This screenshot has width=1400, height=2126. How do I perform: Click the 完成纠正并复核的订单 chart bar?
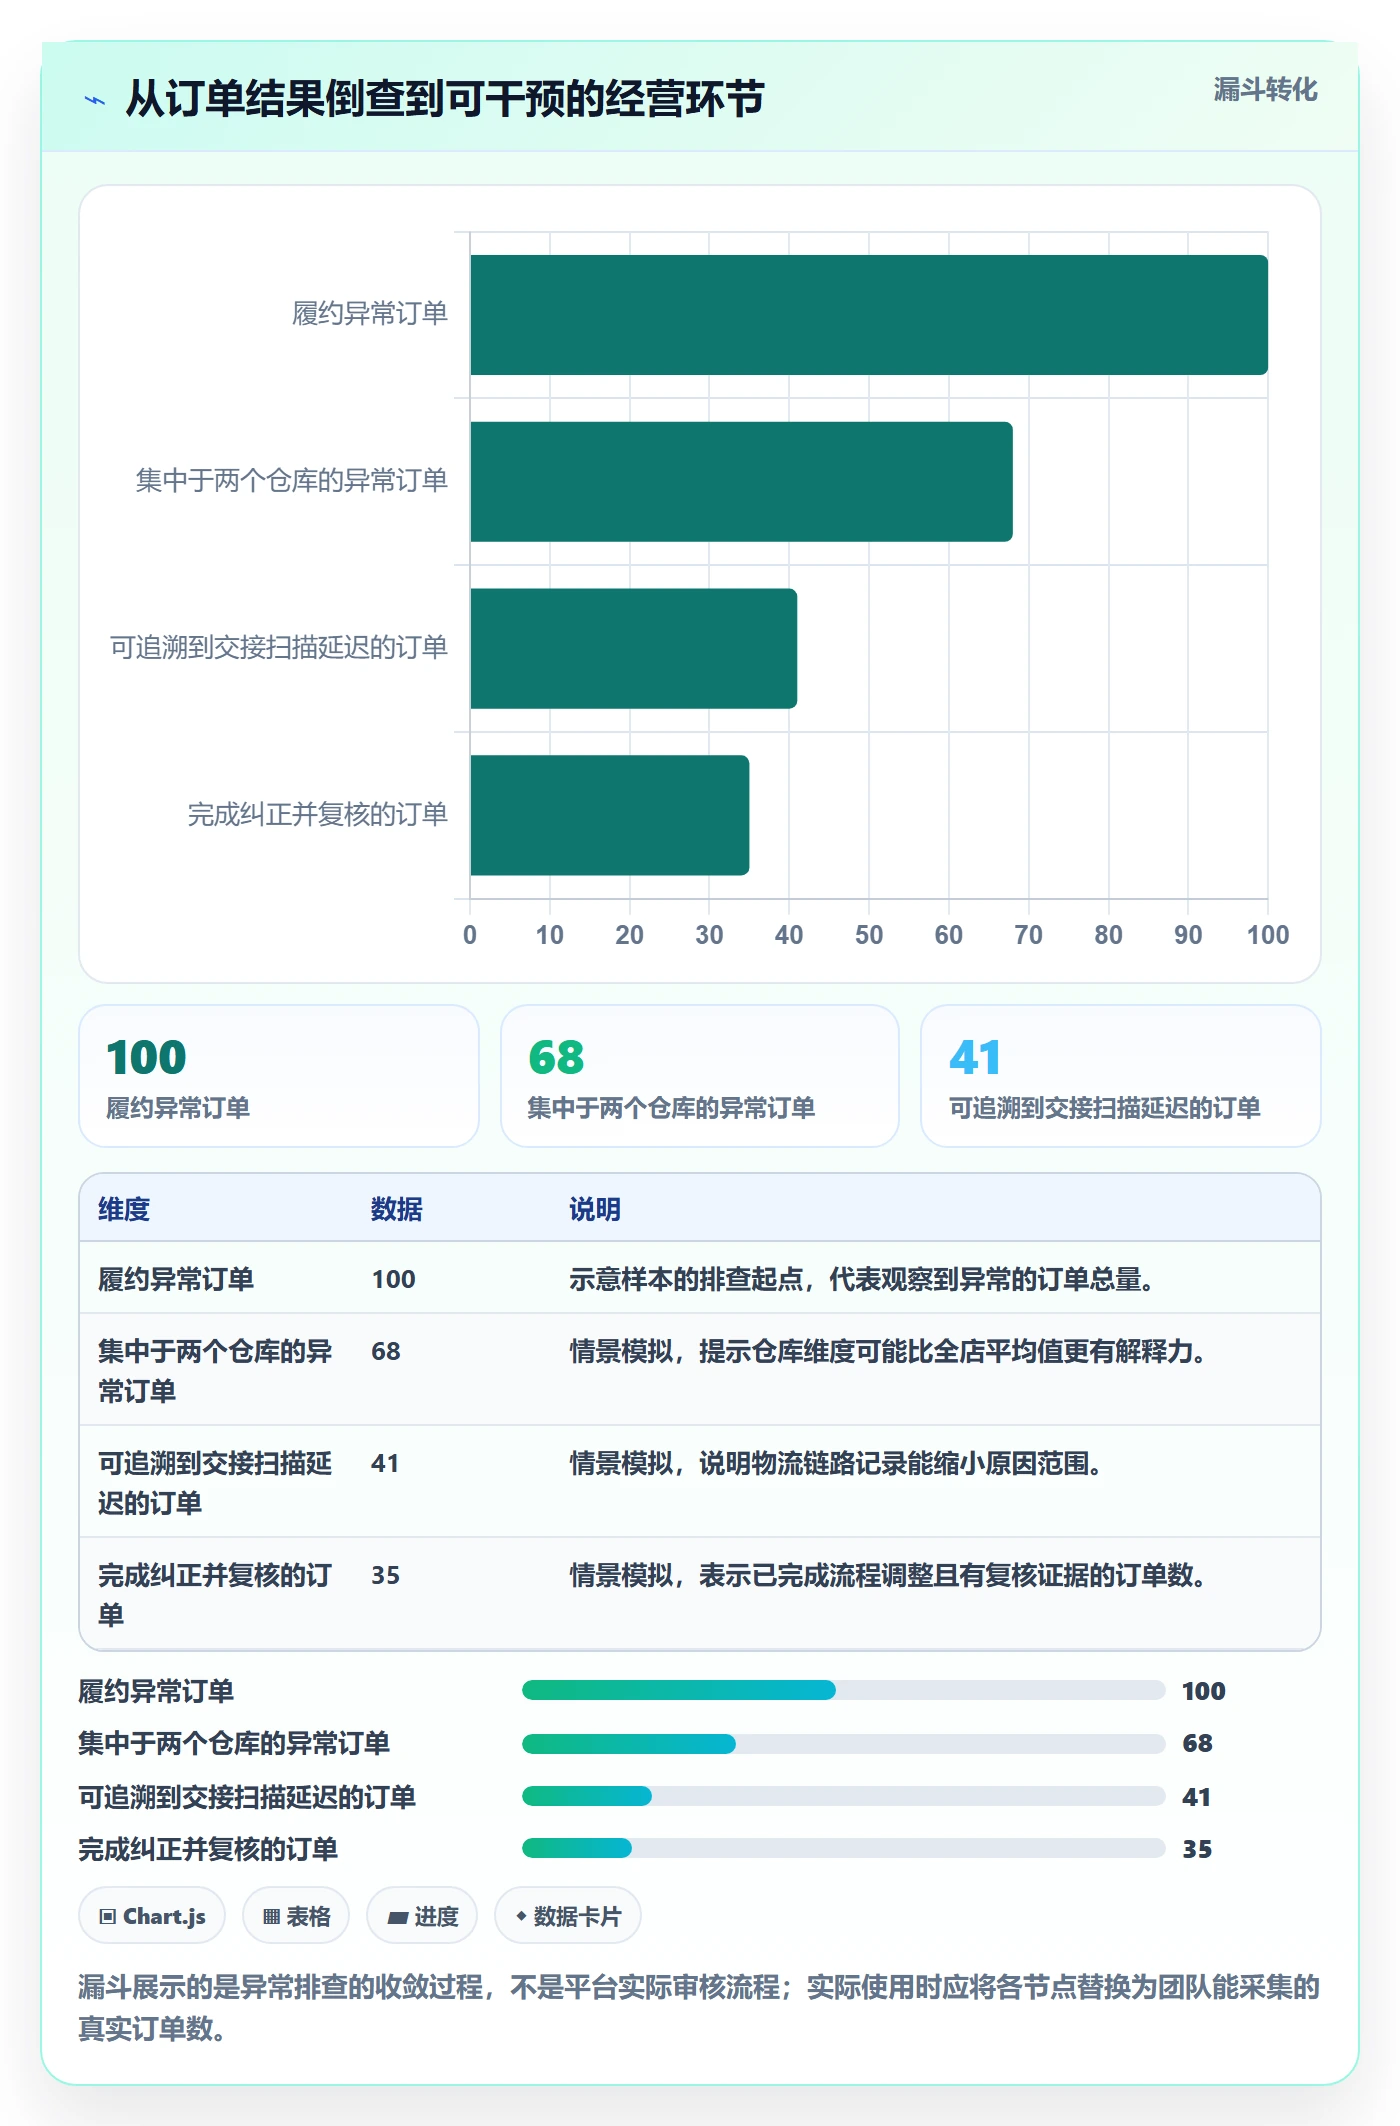pyautogui.click(x=609, y=815)
